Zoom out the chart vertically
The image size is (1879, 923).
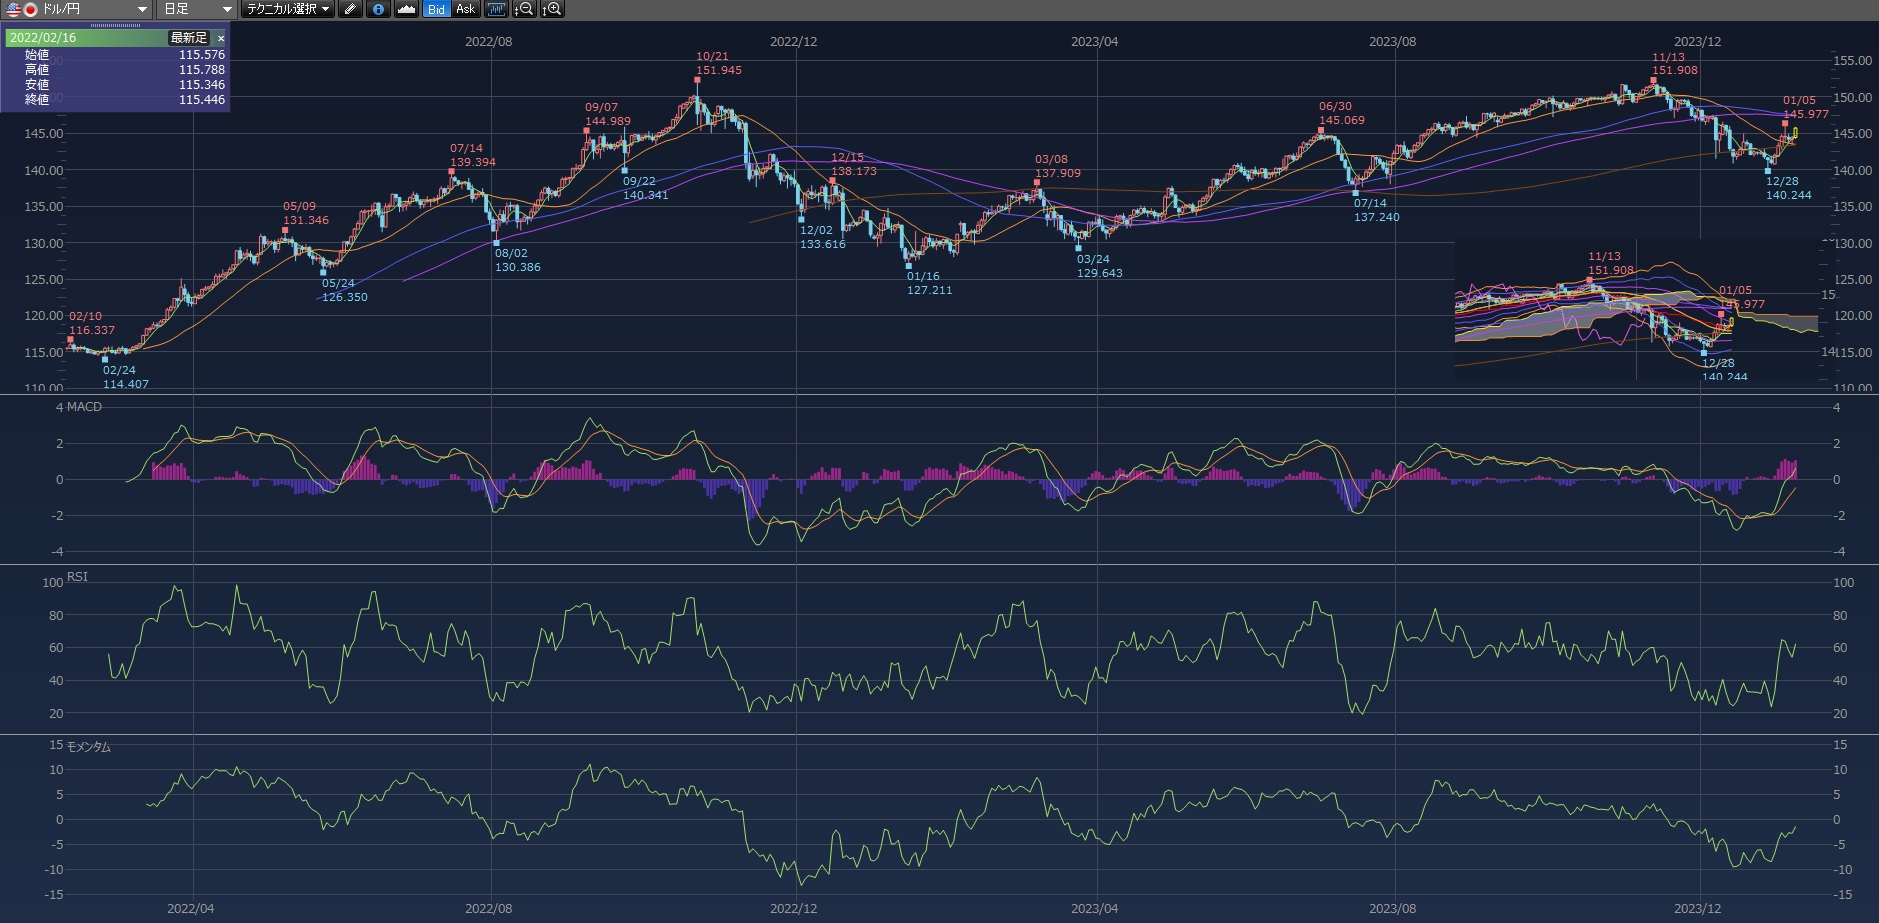click(x=524, y=9)
